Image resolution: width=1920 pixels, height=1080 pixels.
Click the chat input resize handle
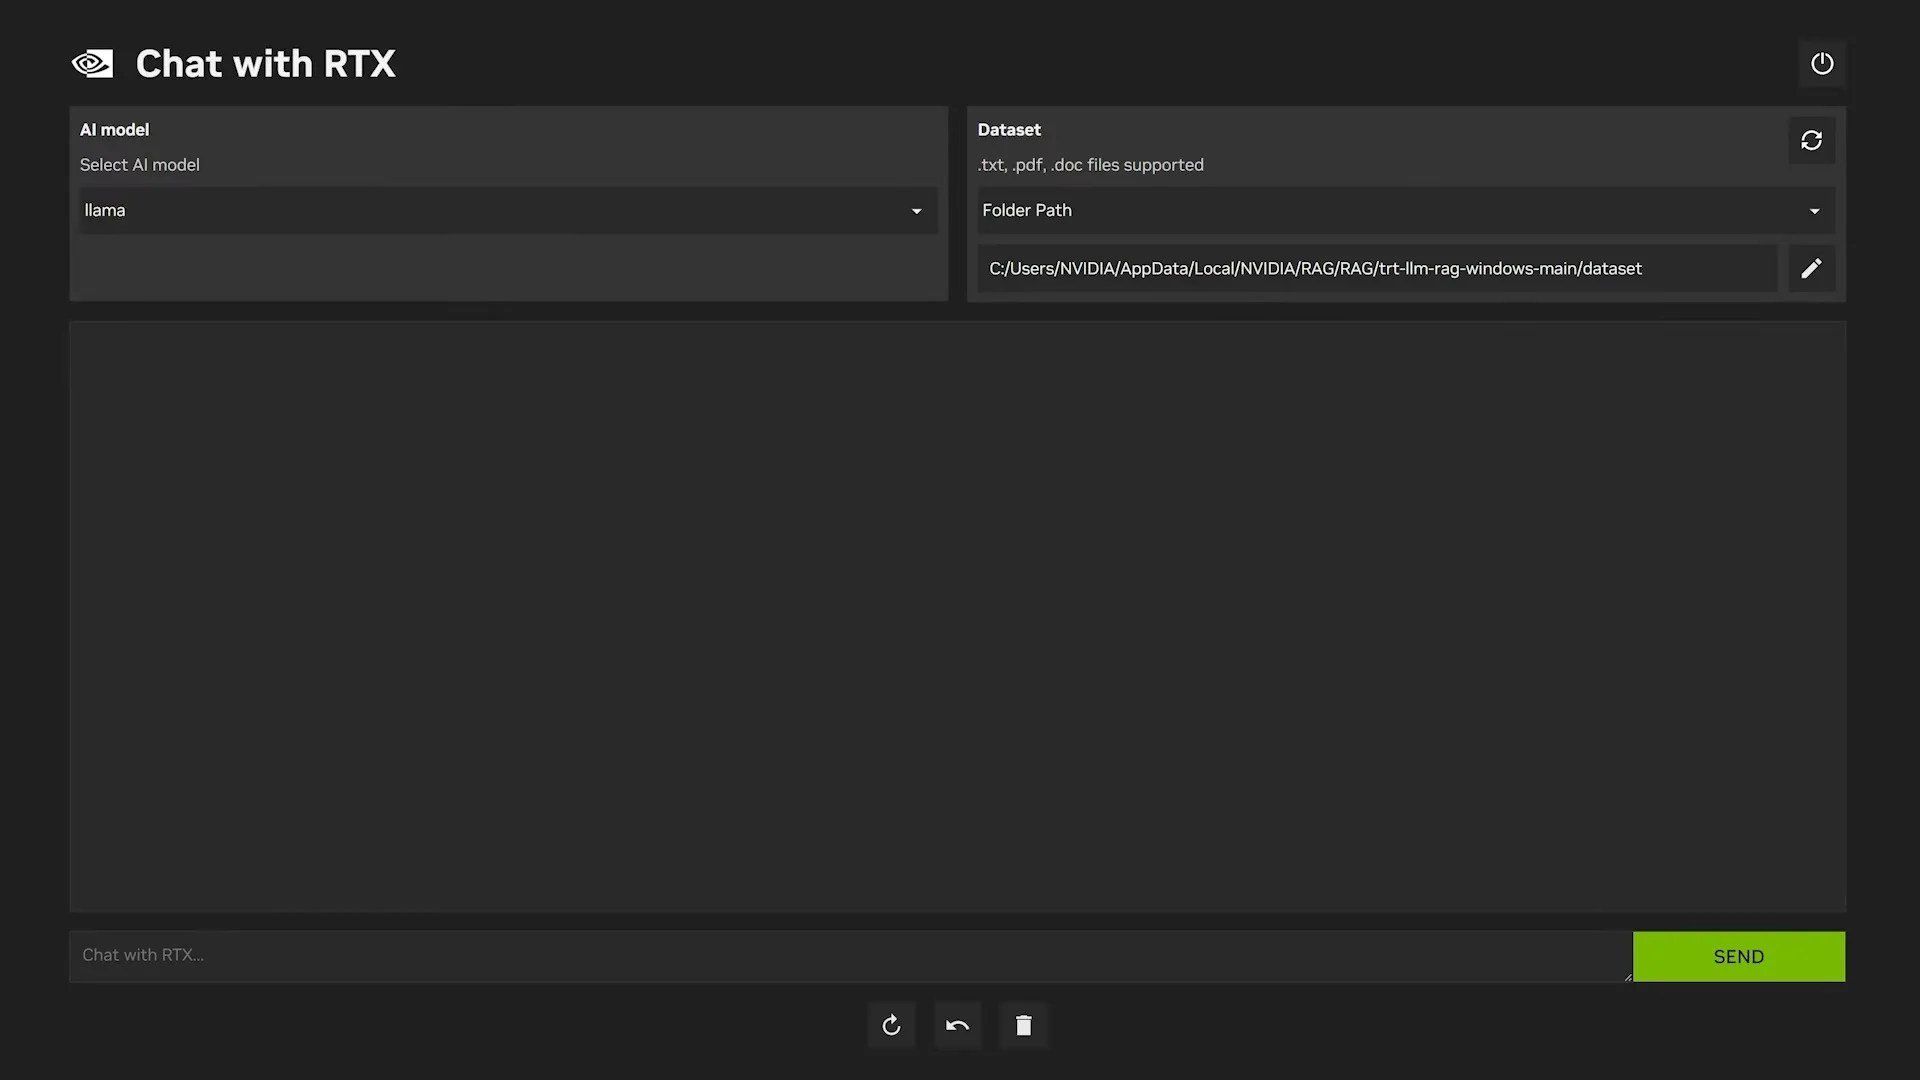click(x=1627, y=976)
